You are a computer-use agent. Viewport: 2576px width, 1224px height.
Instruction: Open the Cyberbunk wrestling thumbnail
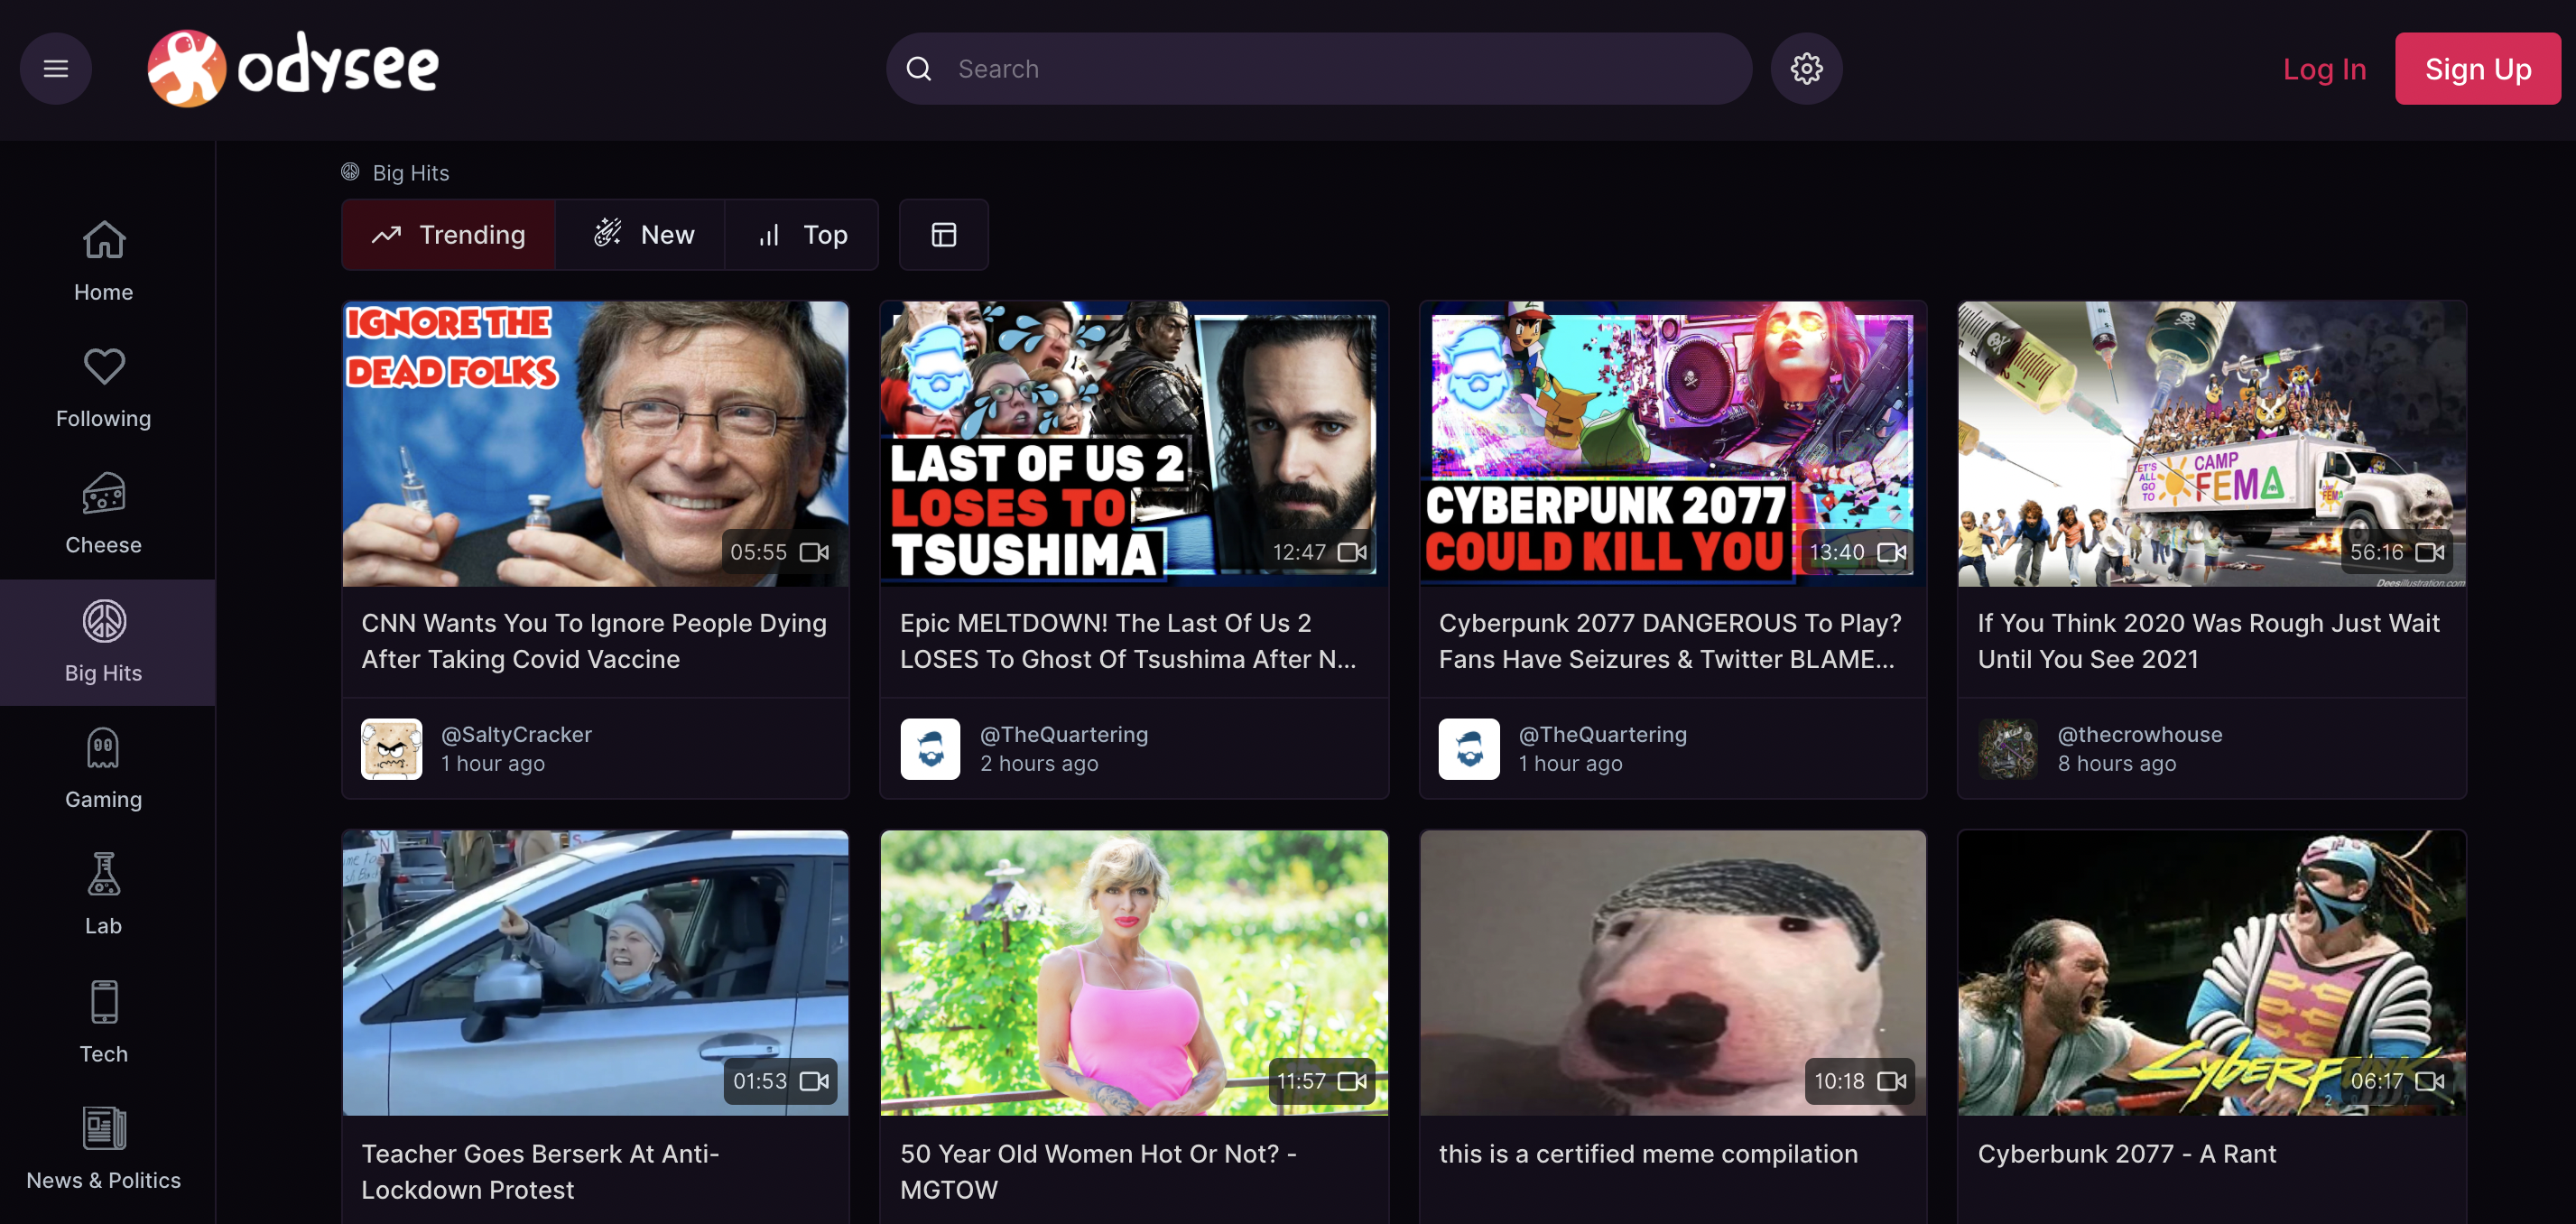click(2212, 973)
